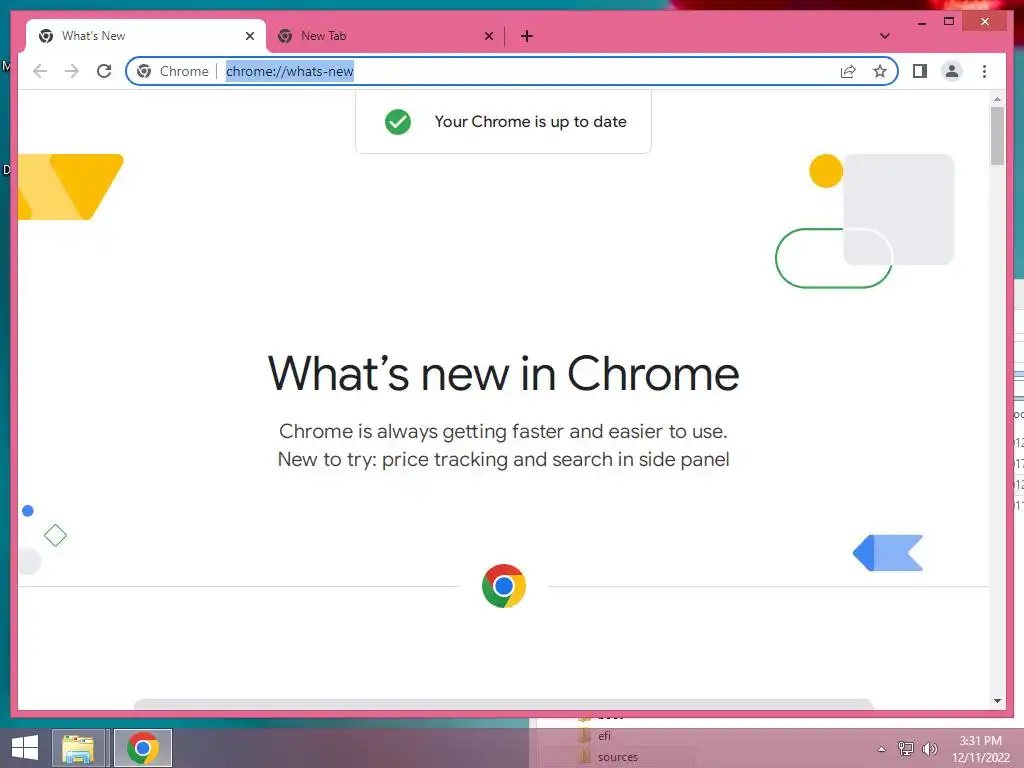Click the scrollbar down arrow
Image resolution: width=1024 pixels, height=768 pixels.
coord(997,701)
